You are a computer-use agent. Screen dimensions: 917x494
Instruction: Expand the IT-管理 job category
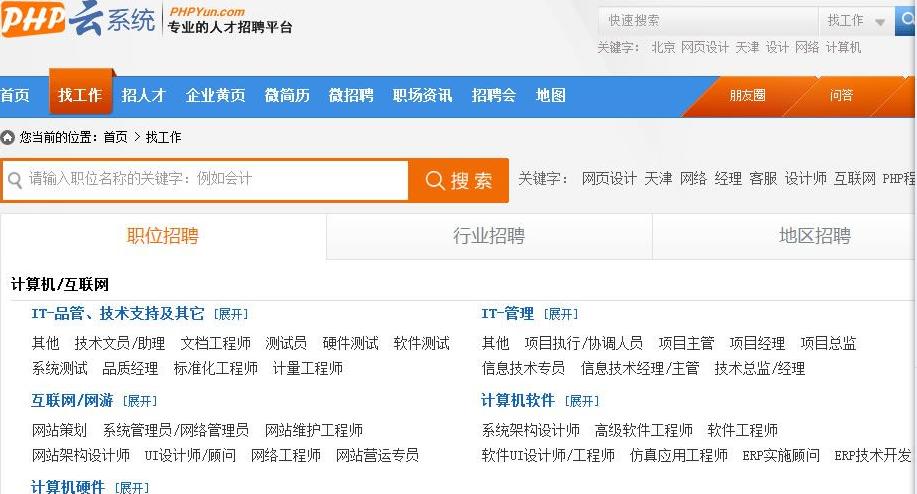pos(561,314)
